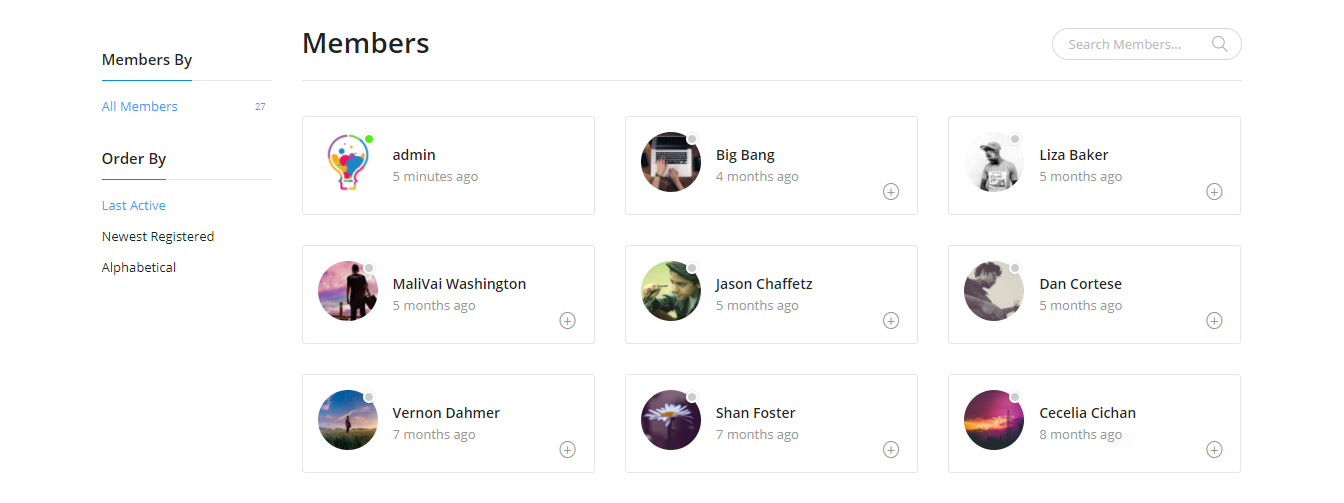This screenshot has width=1344, height=503.
Task: Sort members by Newest Registered
Action: [158, 236]
